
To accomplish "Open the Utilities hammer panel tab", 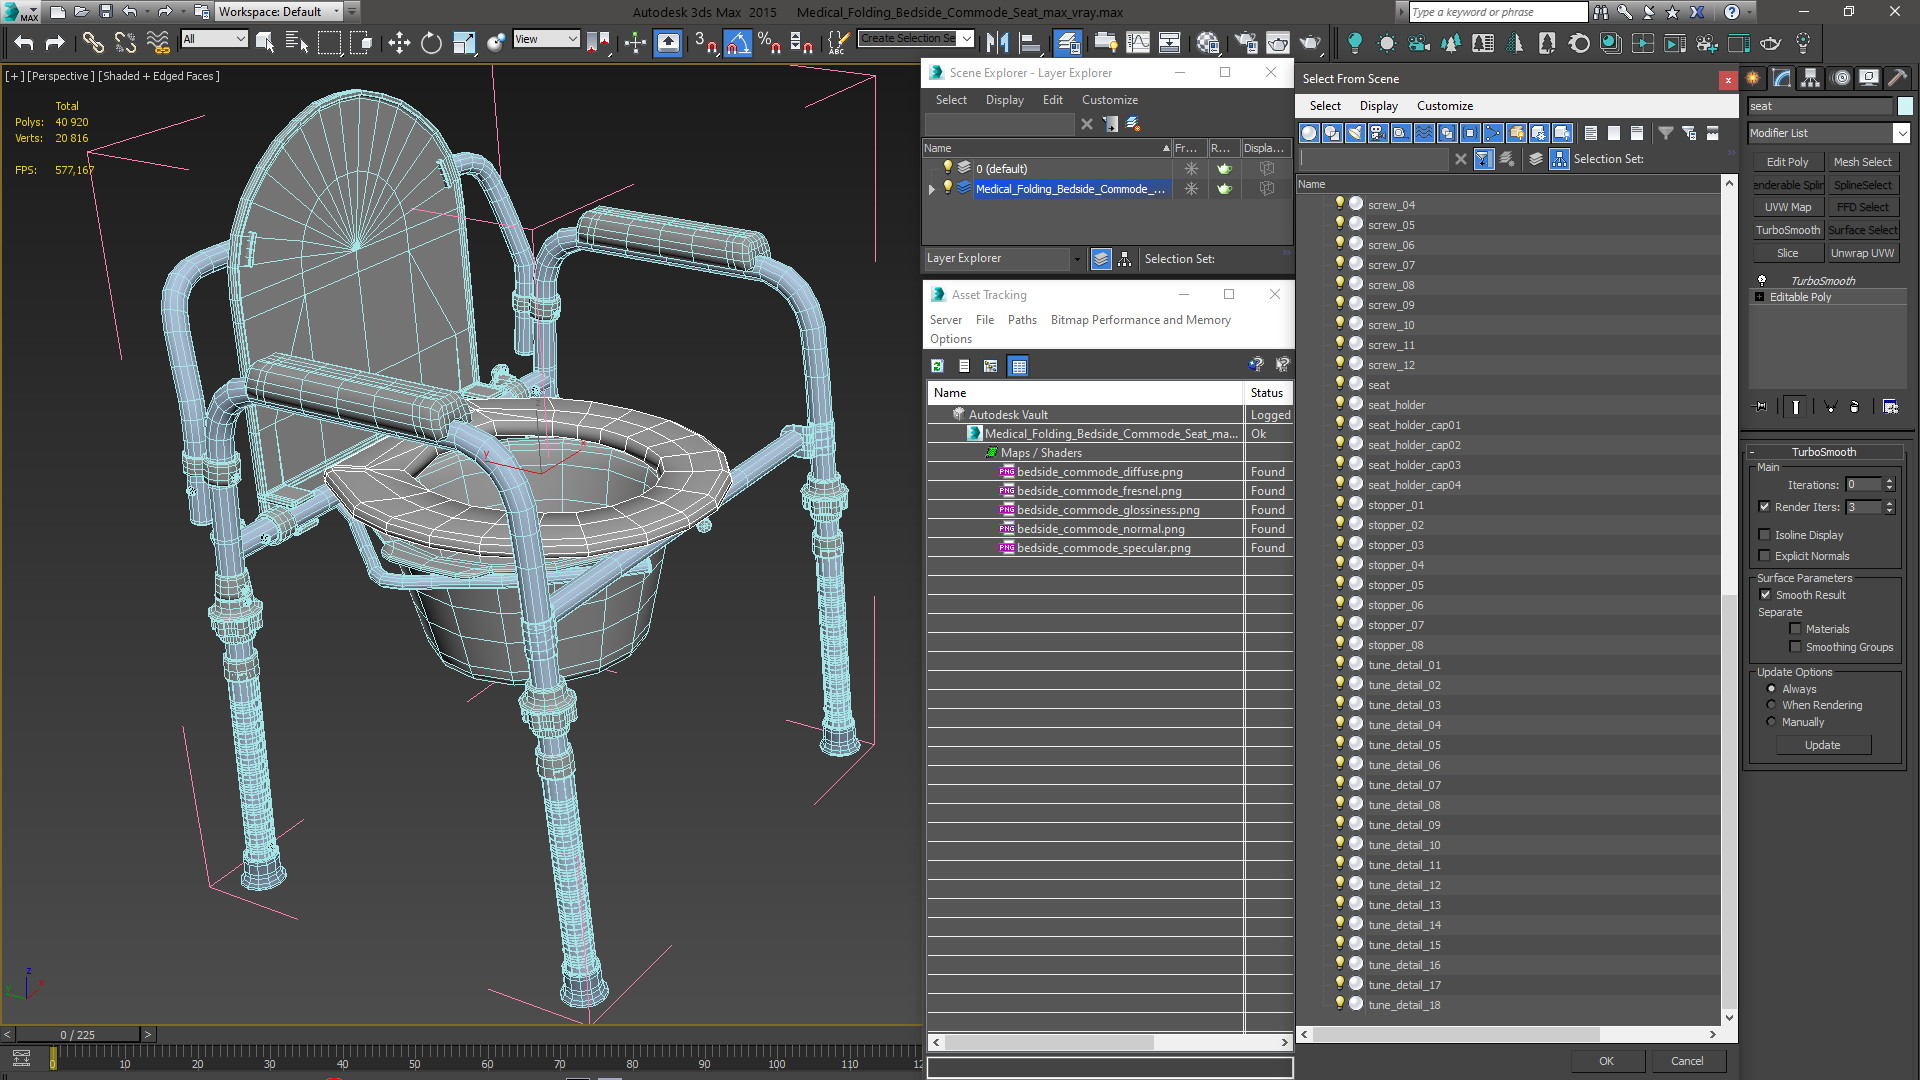I will point(1896,78).
